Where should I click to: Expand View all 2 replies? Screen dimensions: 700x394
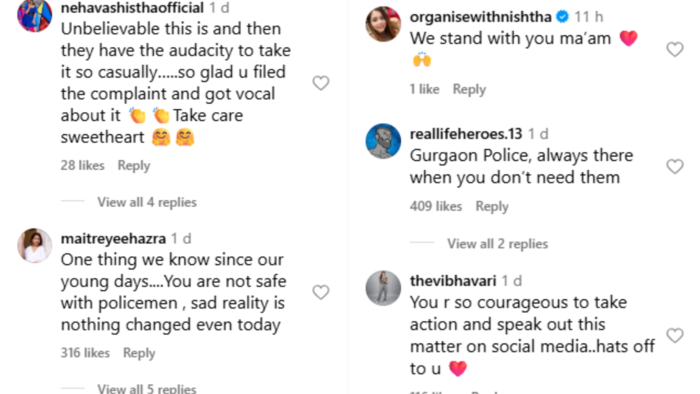(x=497, y=244)
